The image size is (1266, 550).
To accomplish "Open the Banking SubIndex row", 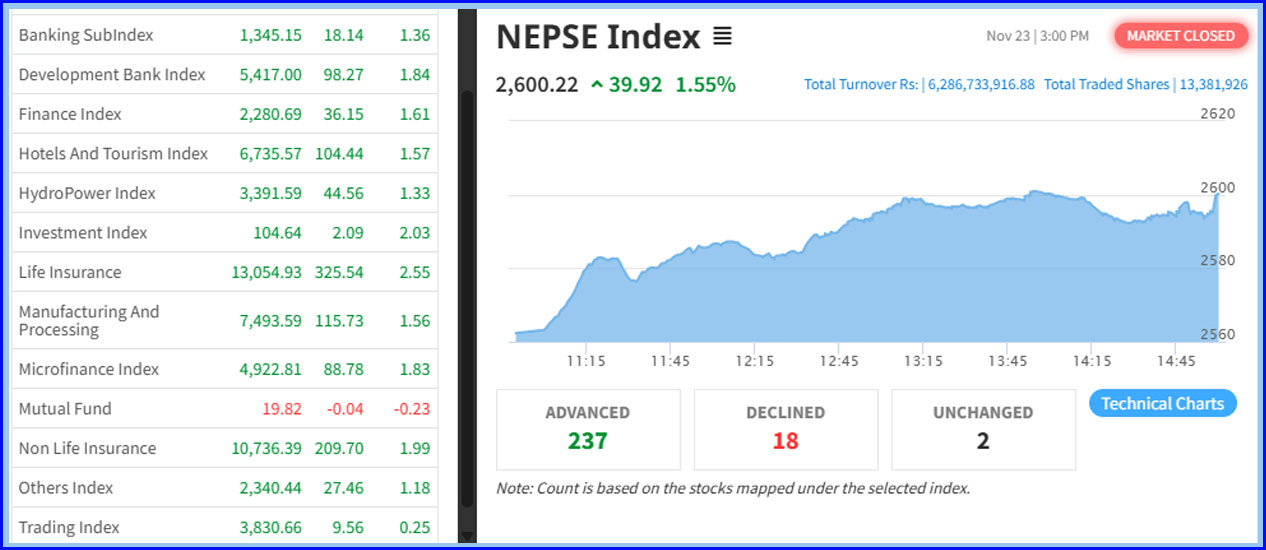I will pyautogui.click(x=86, y=35).
